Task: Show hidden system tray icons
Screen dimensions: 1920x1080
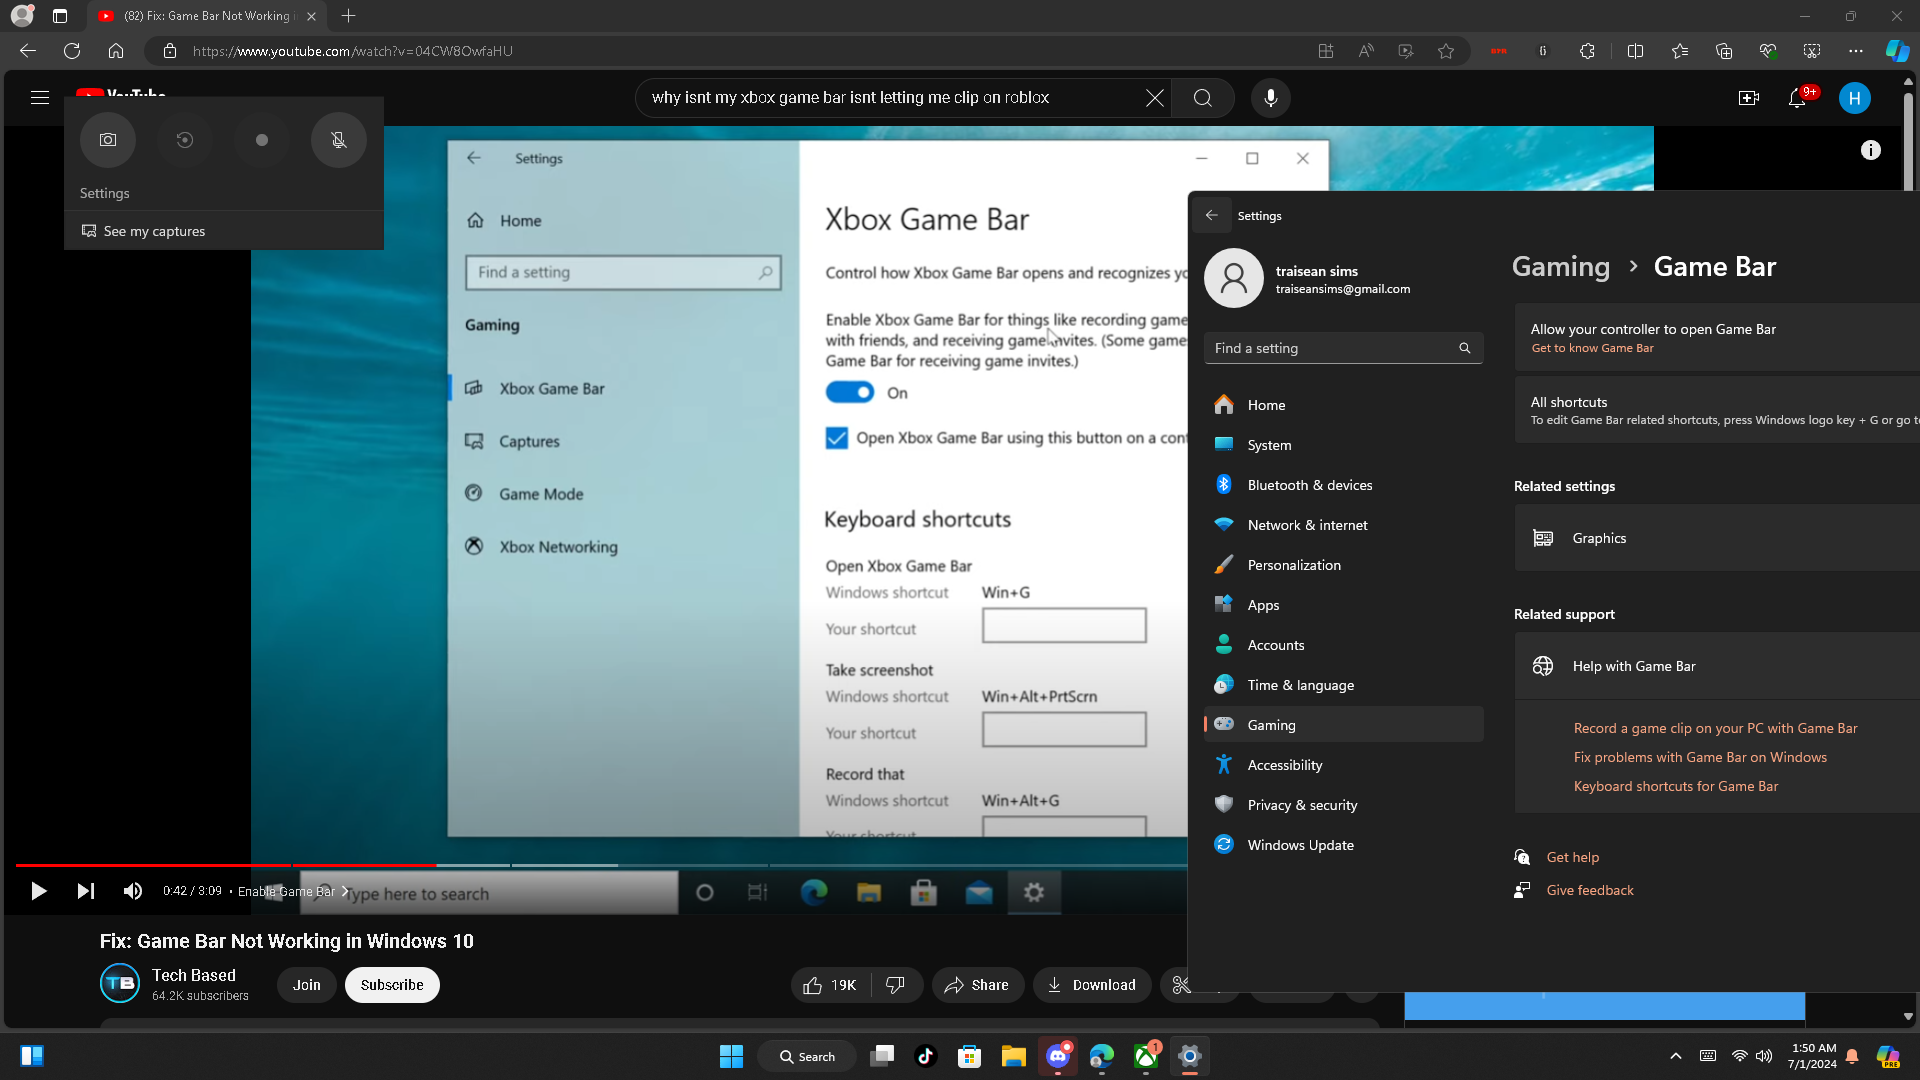Action: pyautogui.click(x=1676, y=1056)
